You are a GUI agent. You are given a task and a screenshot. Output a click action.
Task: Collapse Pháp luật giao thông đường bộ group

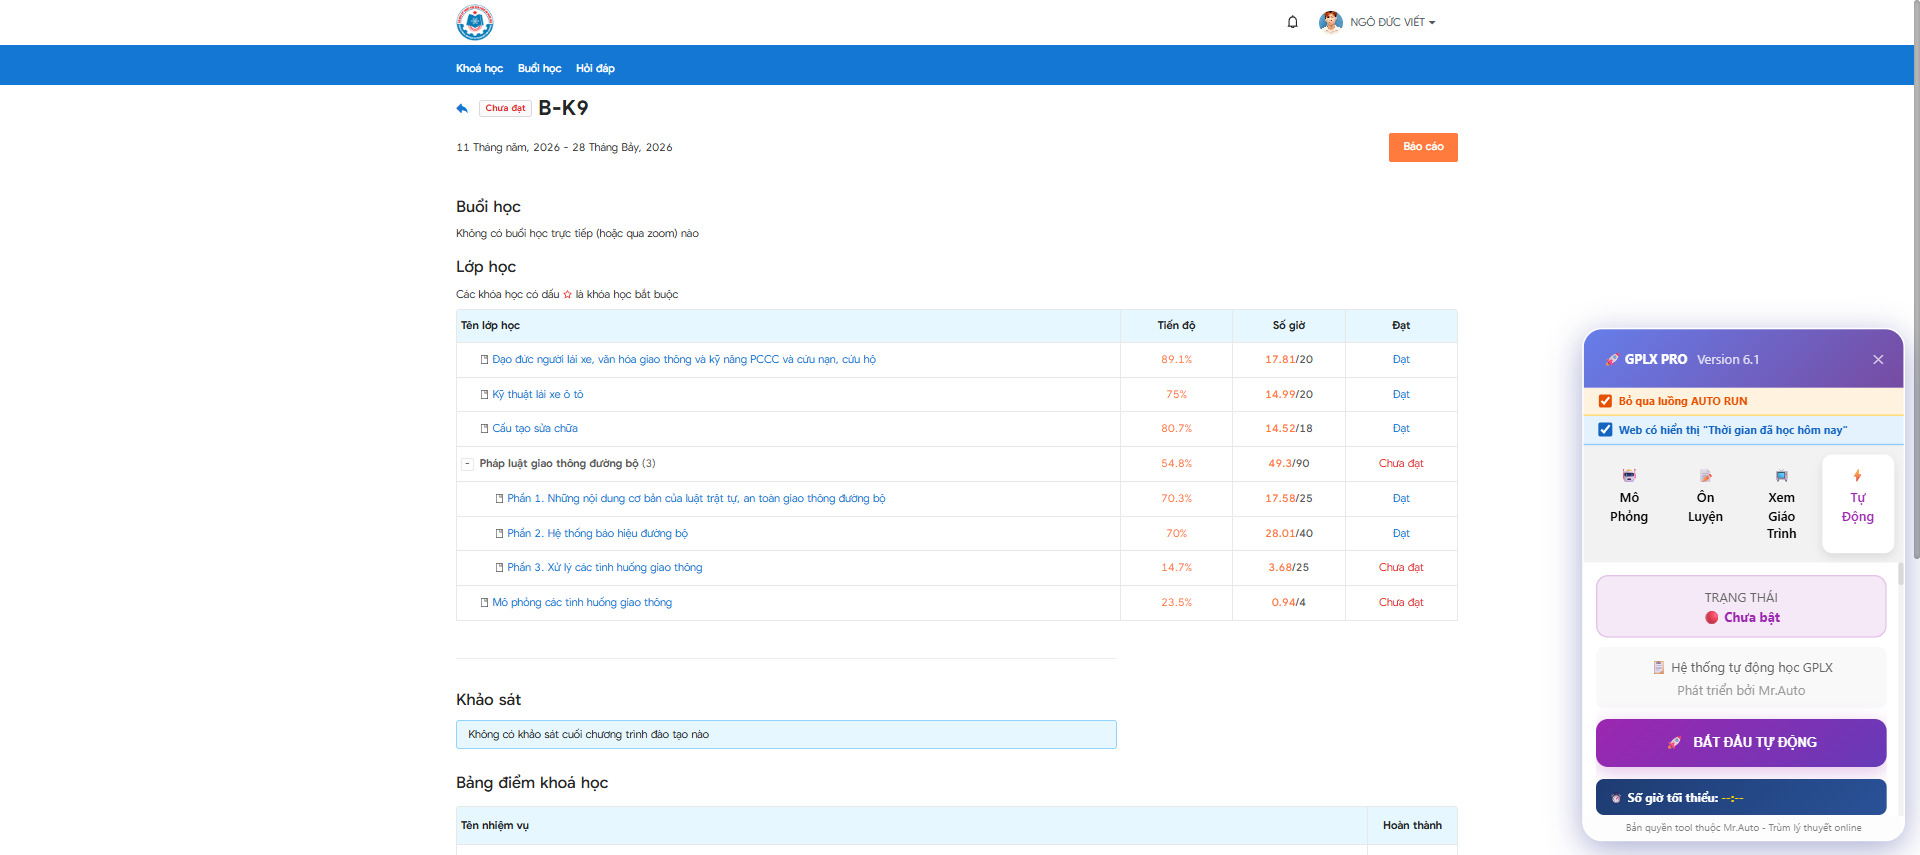coord(467,464)
